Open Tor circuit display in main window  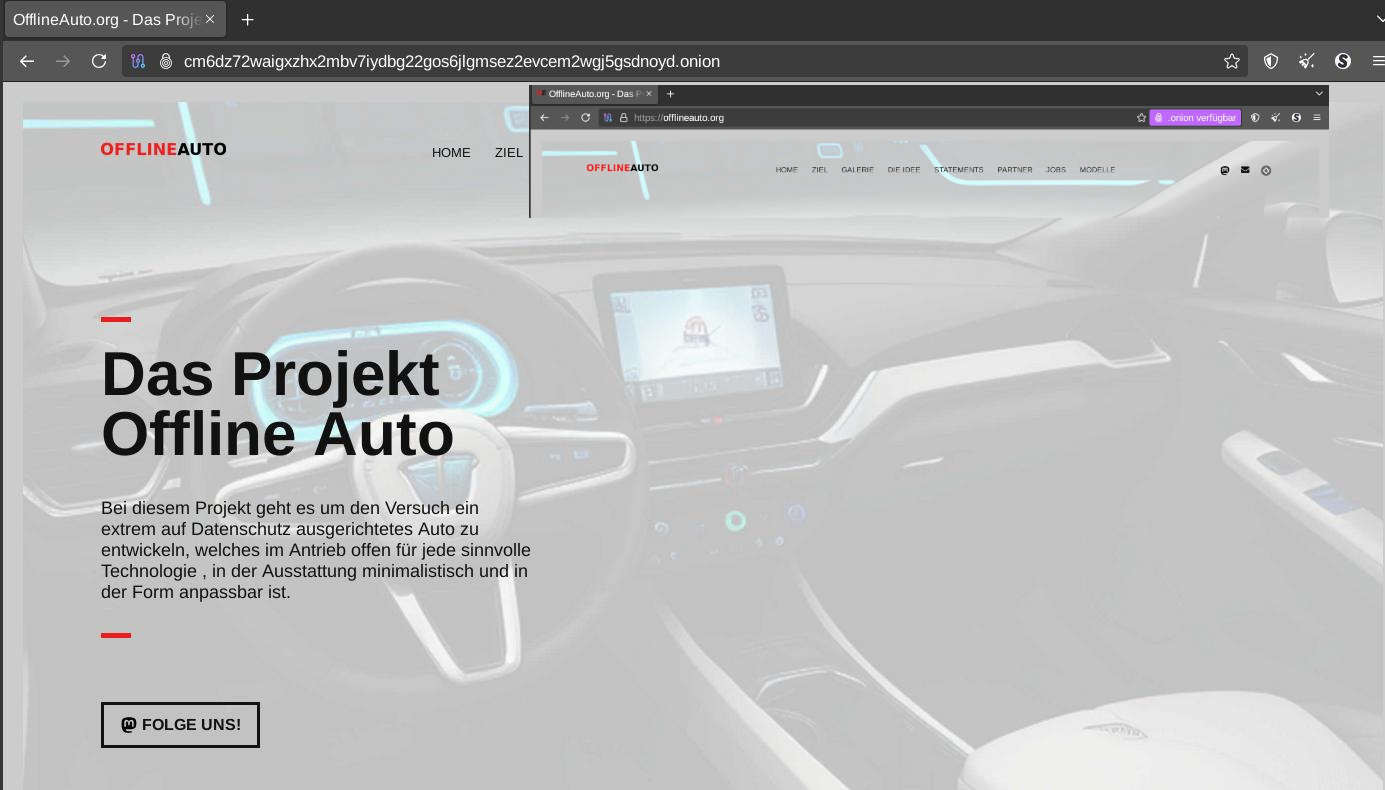point(138,61)
